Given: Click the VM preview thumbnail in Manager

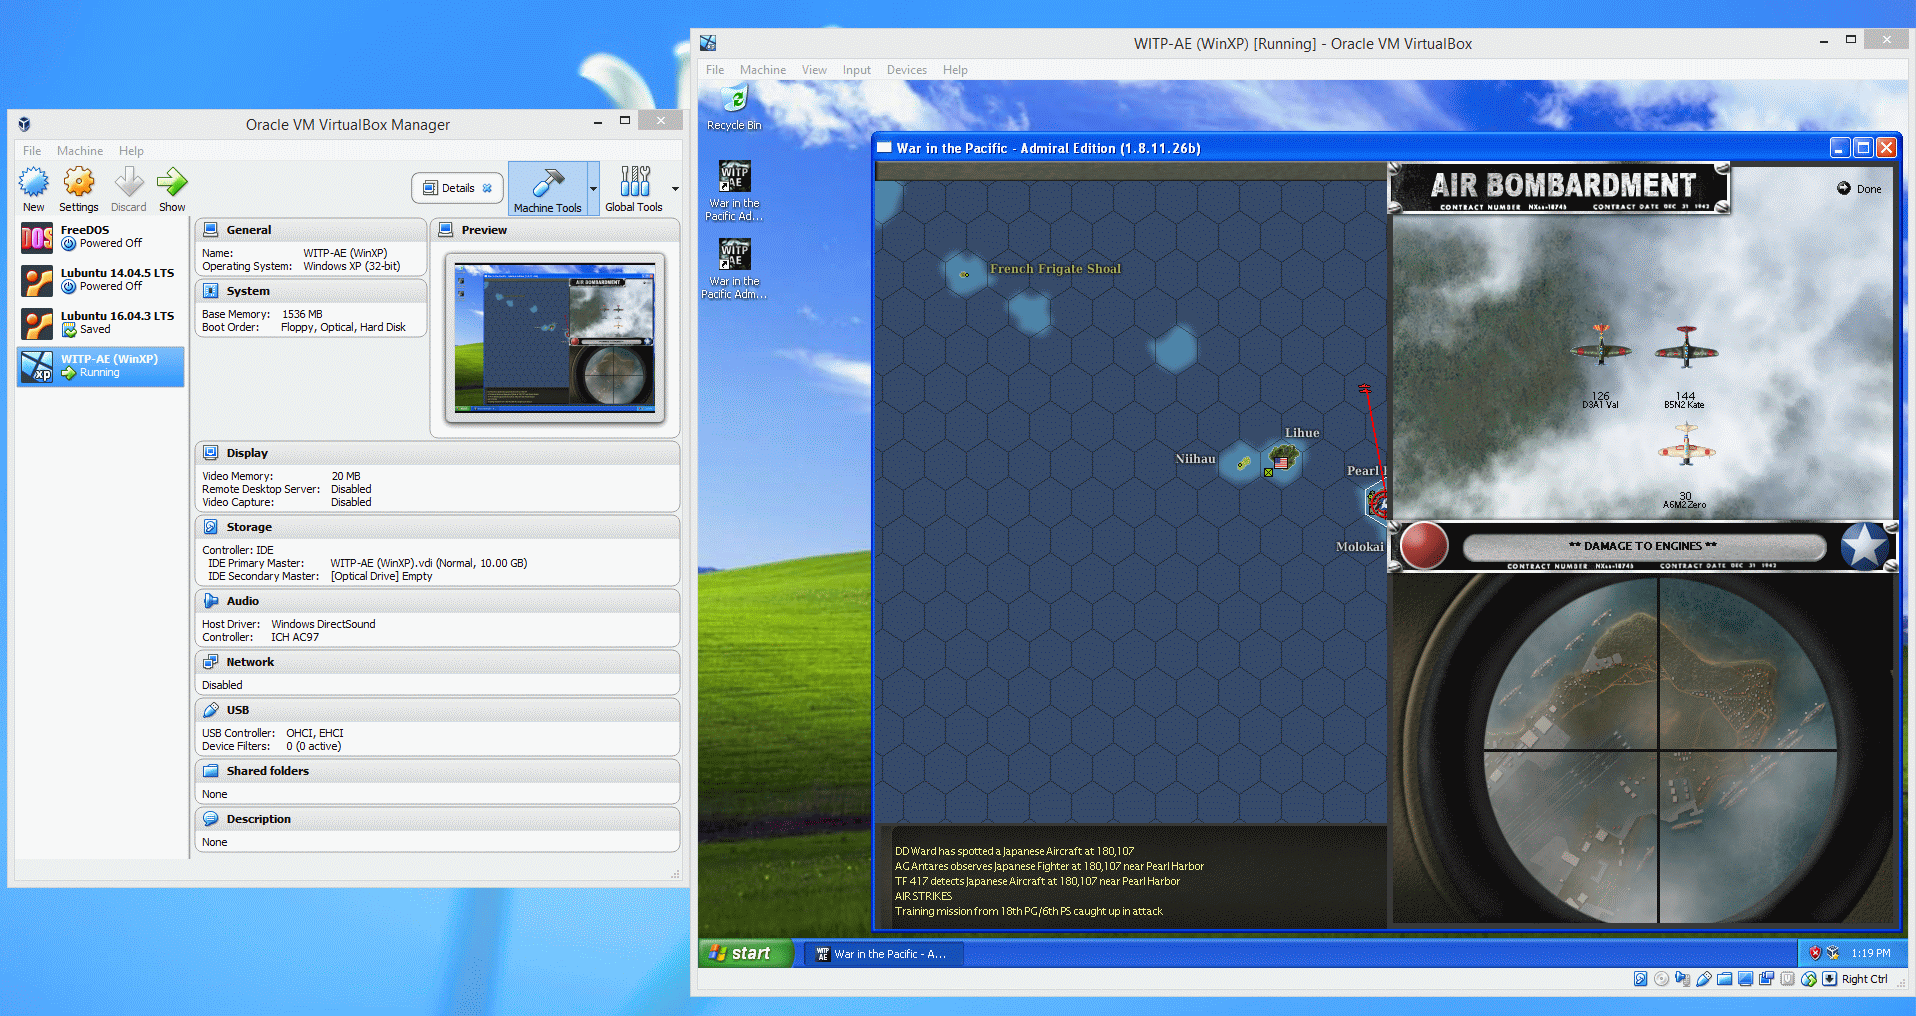Looking at the screenshot, I should [x=555, y=337].
